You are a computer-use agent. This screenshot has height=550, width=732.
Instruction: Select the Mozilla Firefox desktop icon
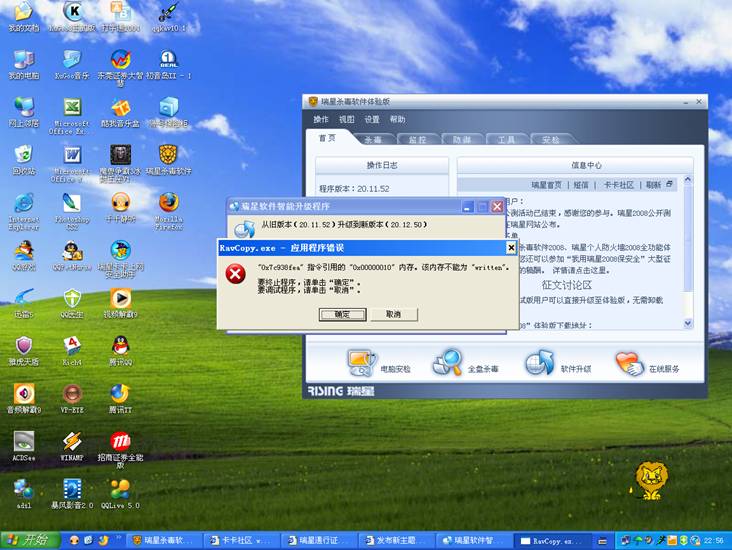[169, 211]
